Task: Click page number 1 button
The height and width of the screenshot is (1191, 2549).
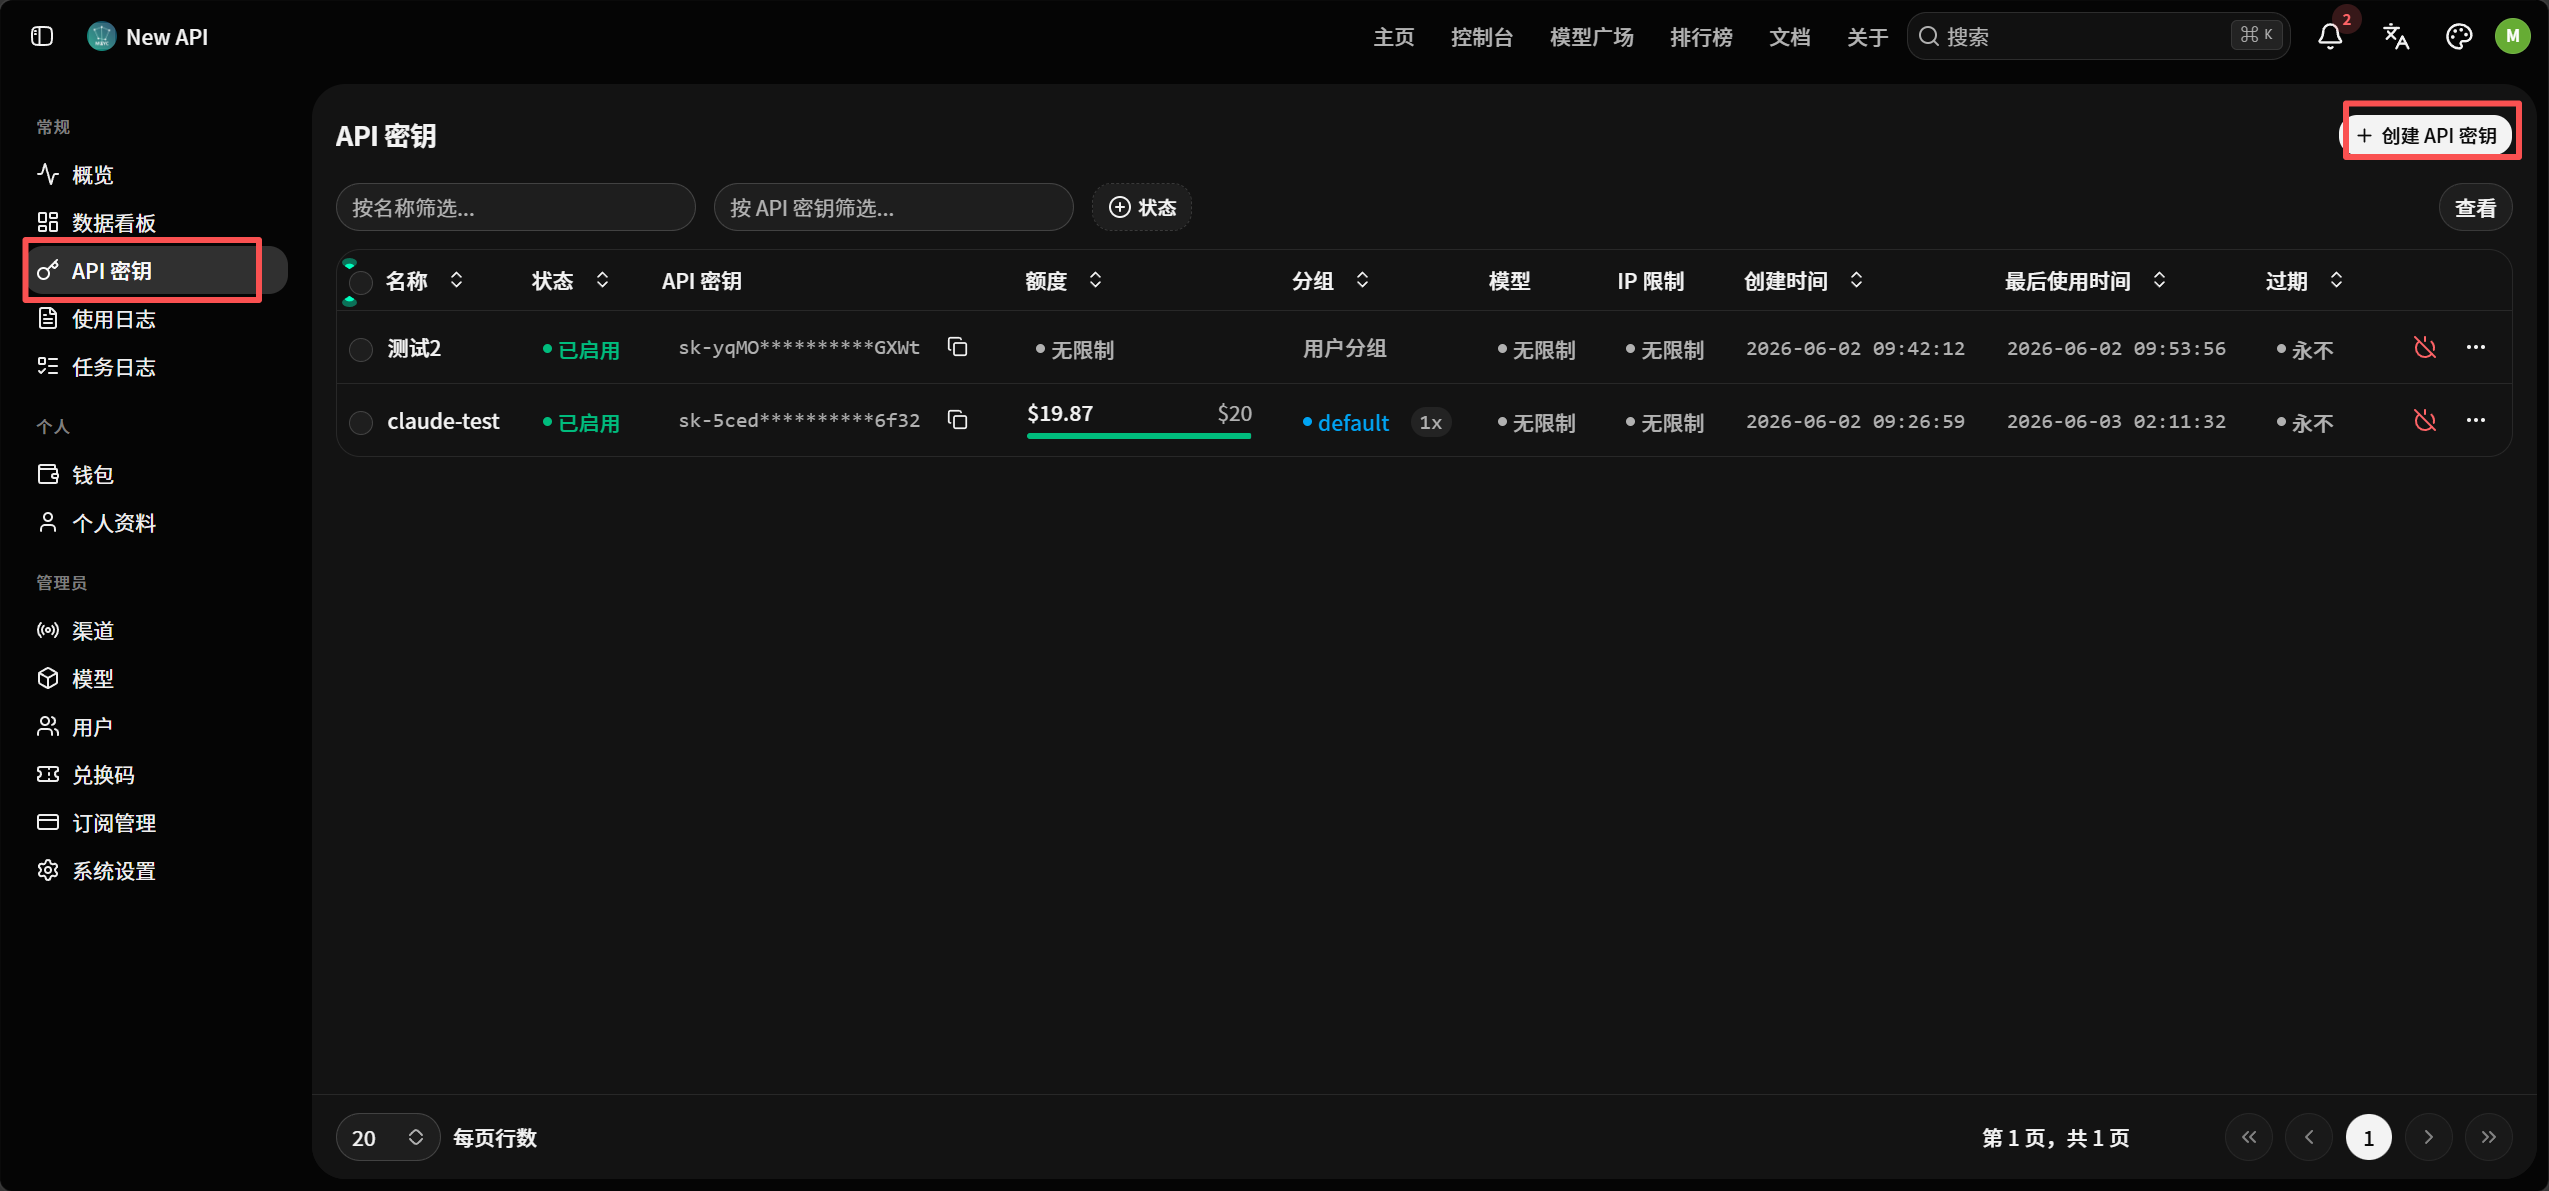Action: (2368, 1137)
